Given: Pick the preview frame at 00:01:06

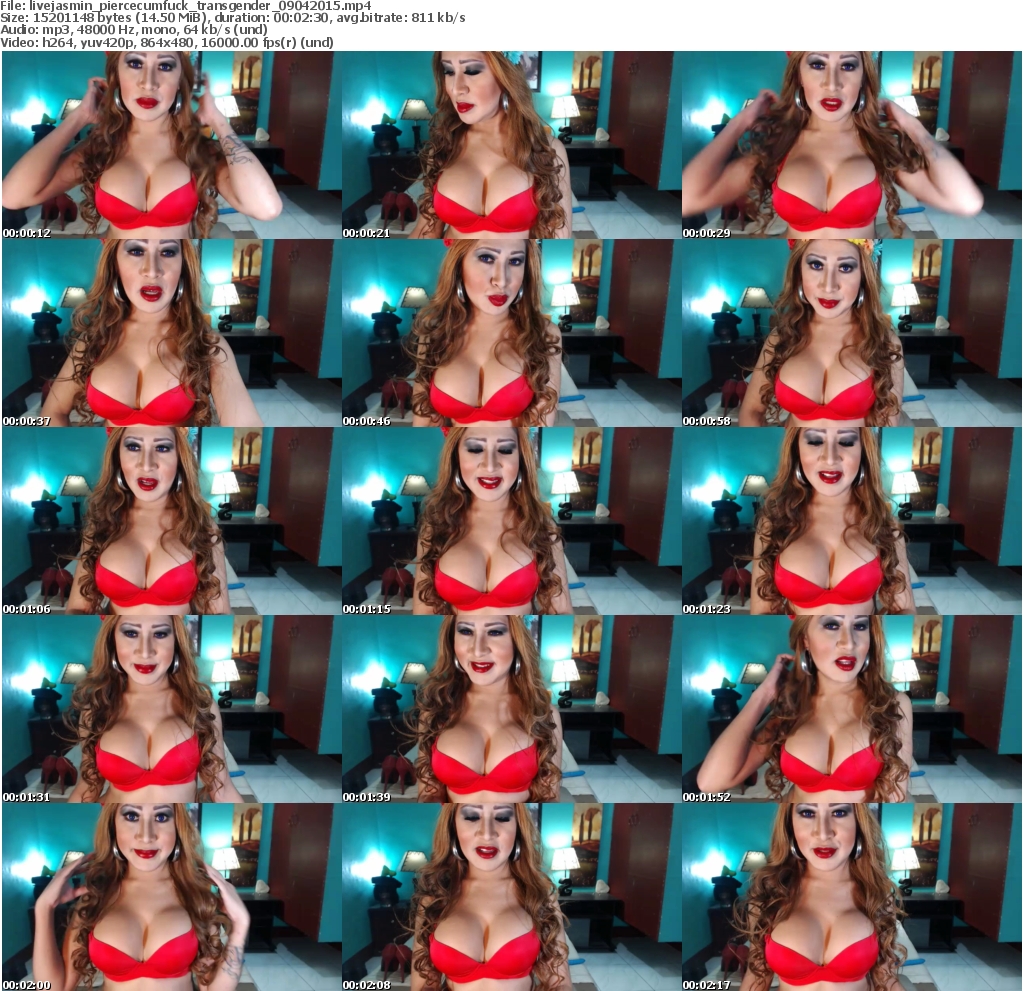Looking at the screenshot, I should (171, 521).
